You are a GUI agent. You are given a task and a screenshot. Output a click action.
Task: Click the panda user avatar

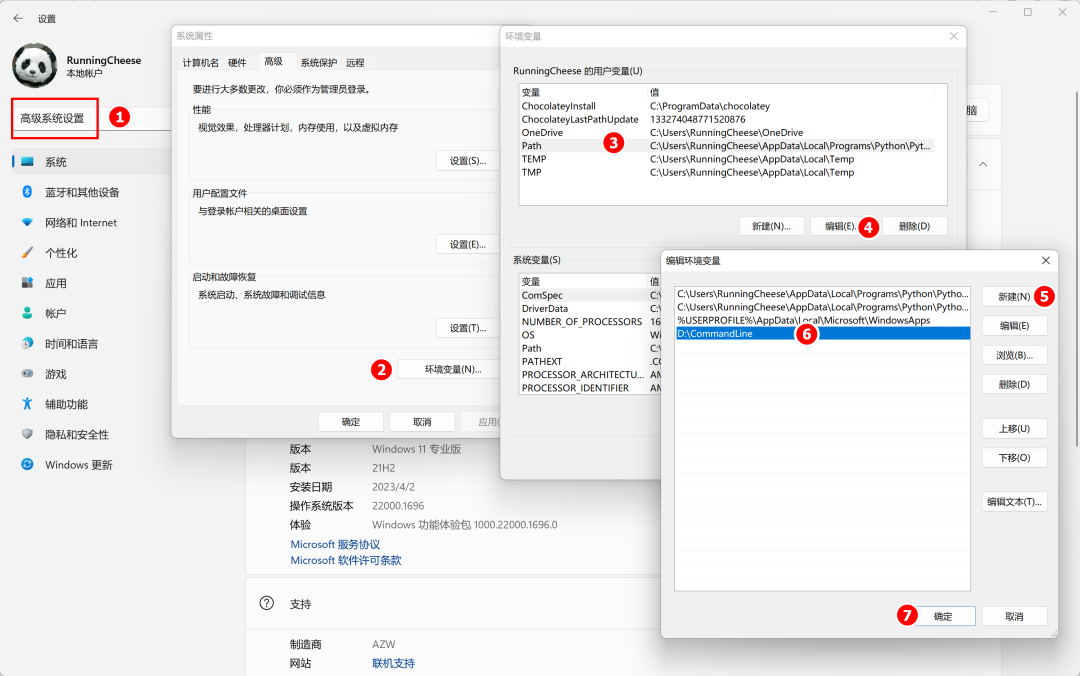point(34,66)
